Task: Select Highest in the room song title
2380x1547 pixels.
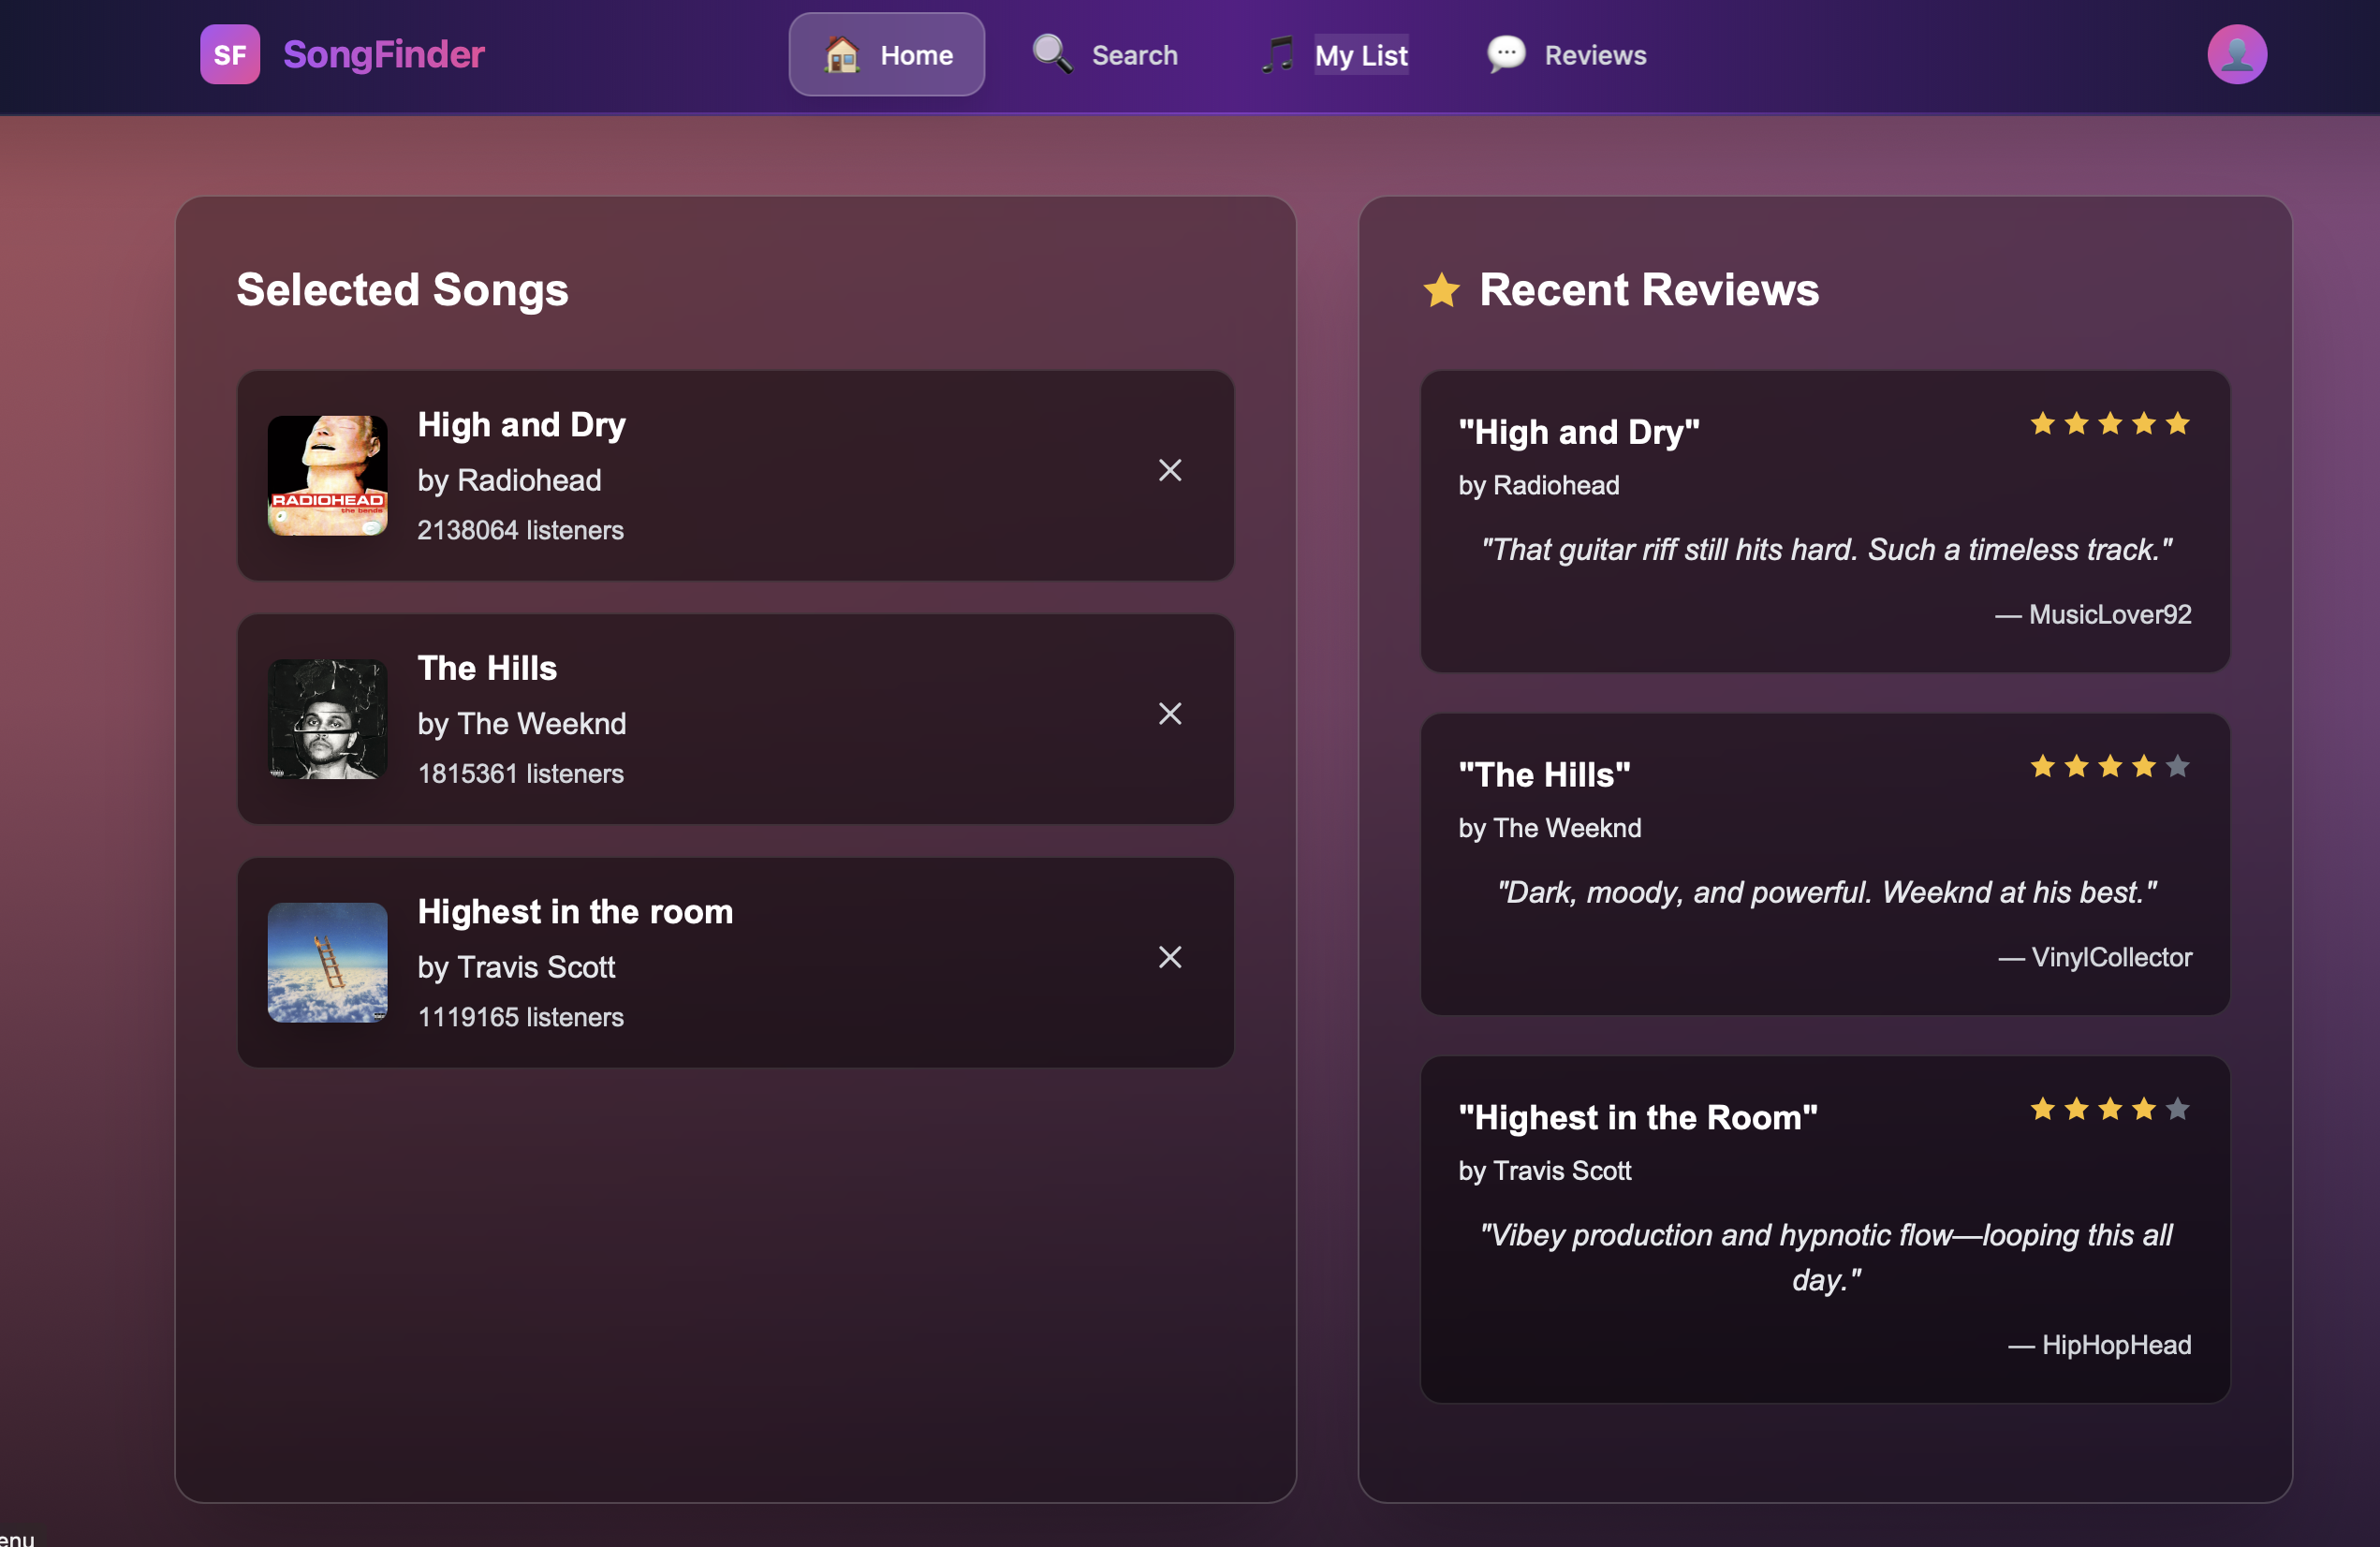Action: (x=575, y=912)
